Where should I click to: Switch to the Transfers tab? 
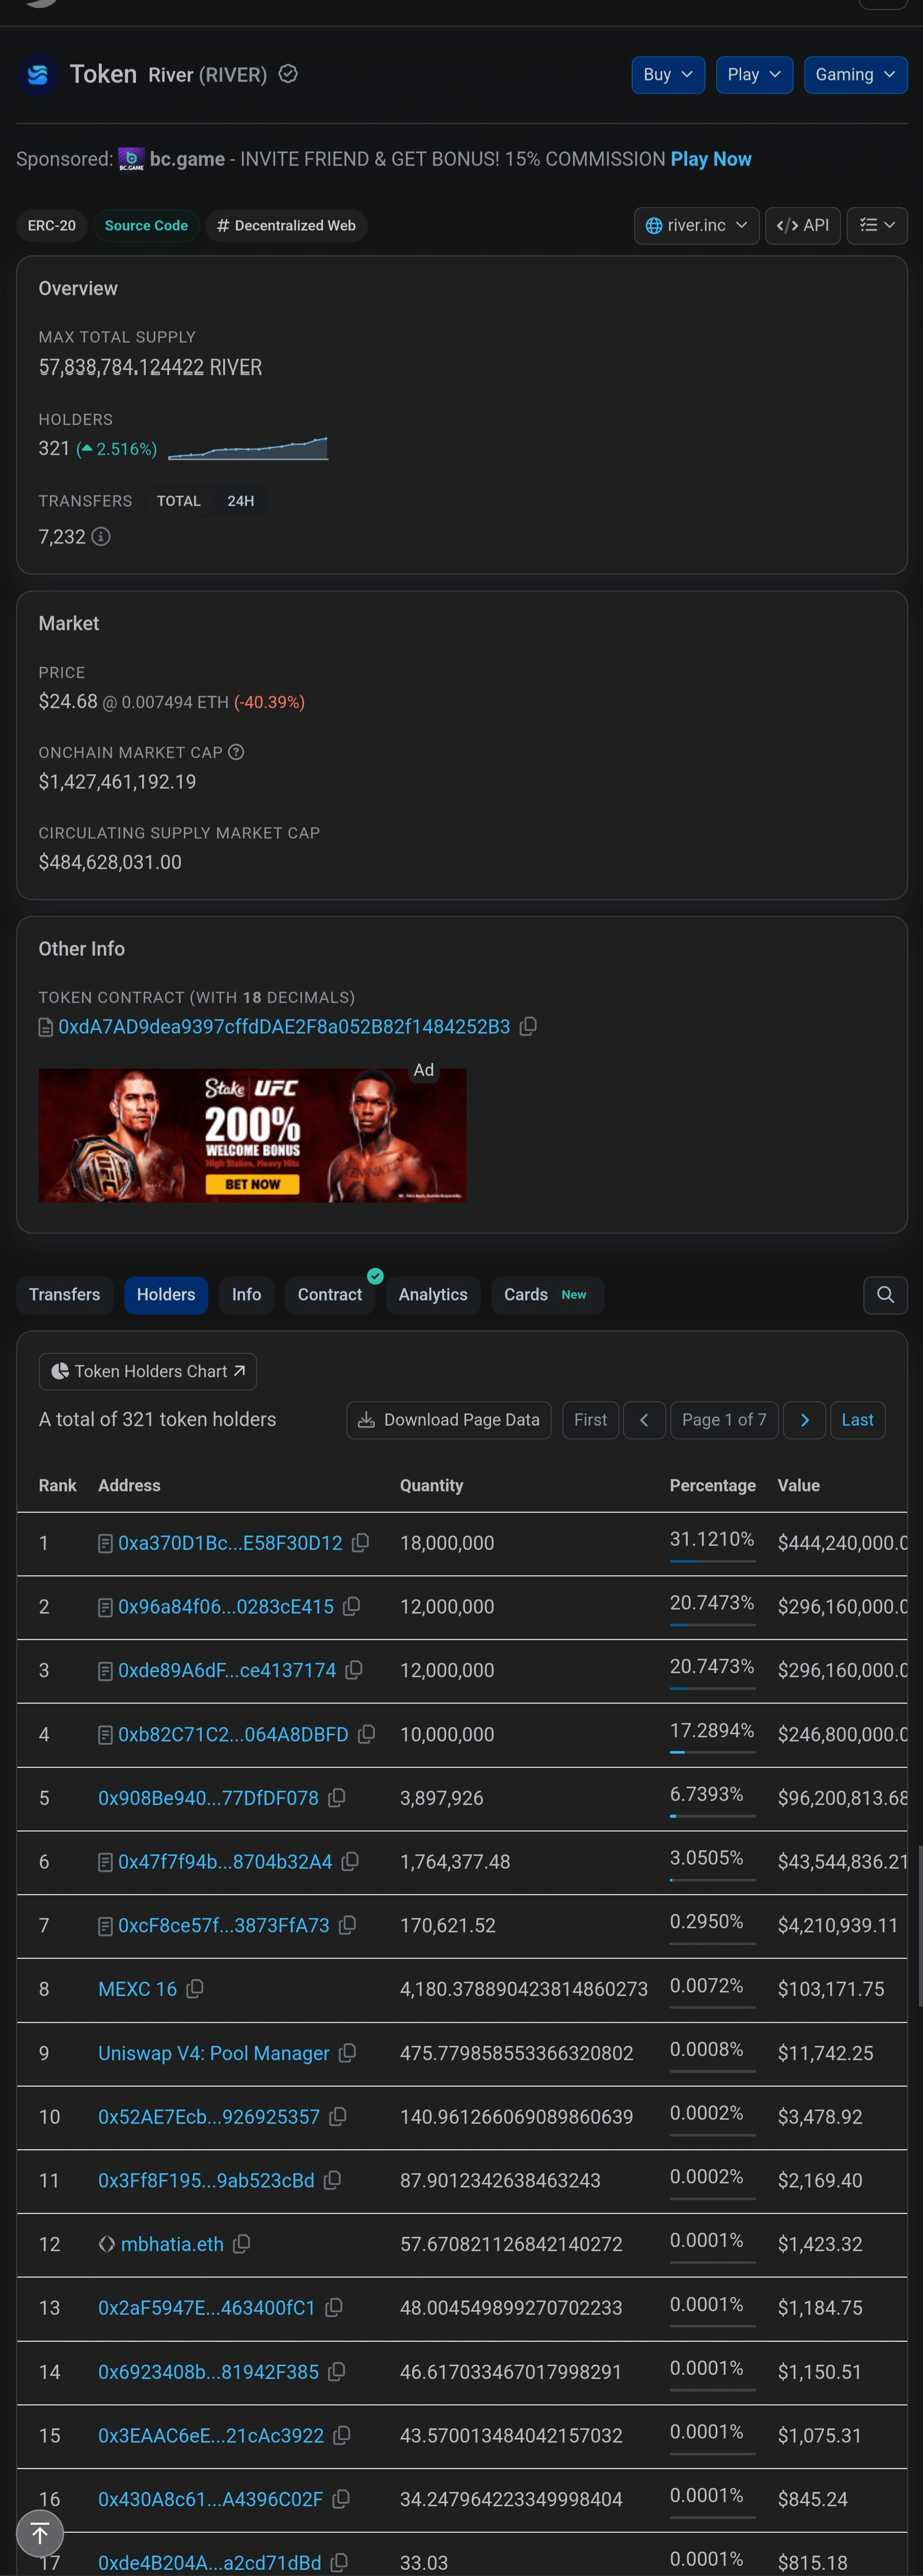click(65, 1295)
